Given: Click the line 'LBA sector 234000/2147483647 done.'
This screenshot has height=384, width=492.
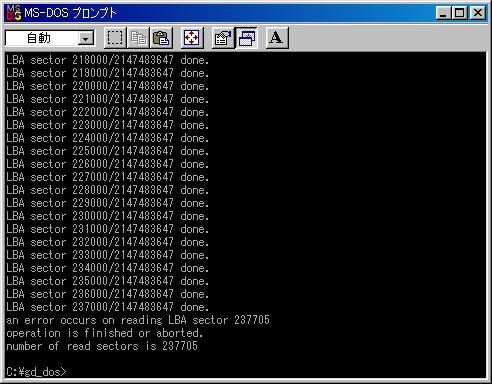Looking at the screenshot, I should tap(107, 268).
